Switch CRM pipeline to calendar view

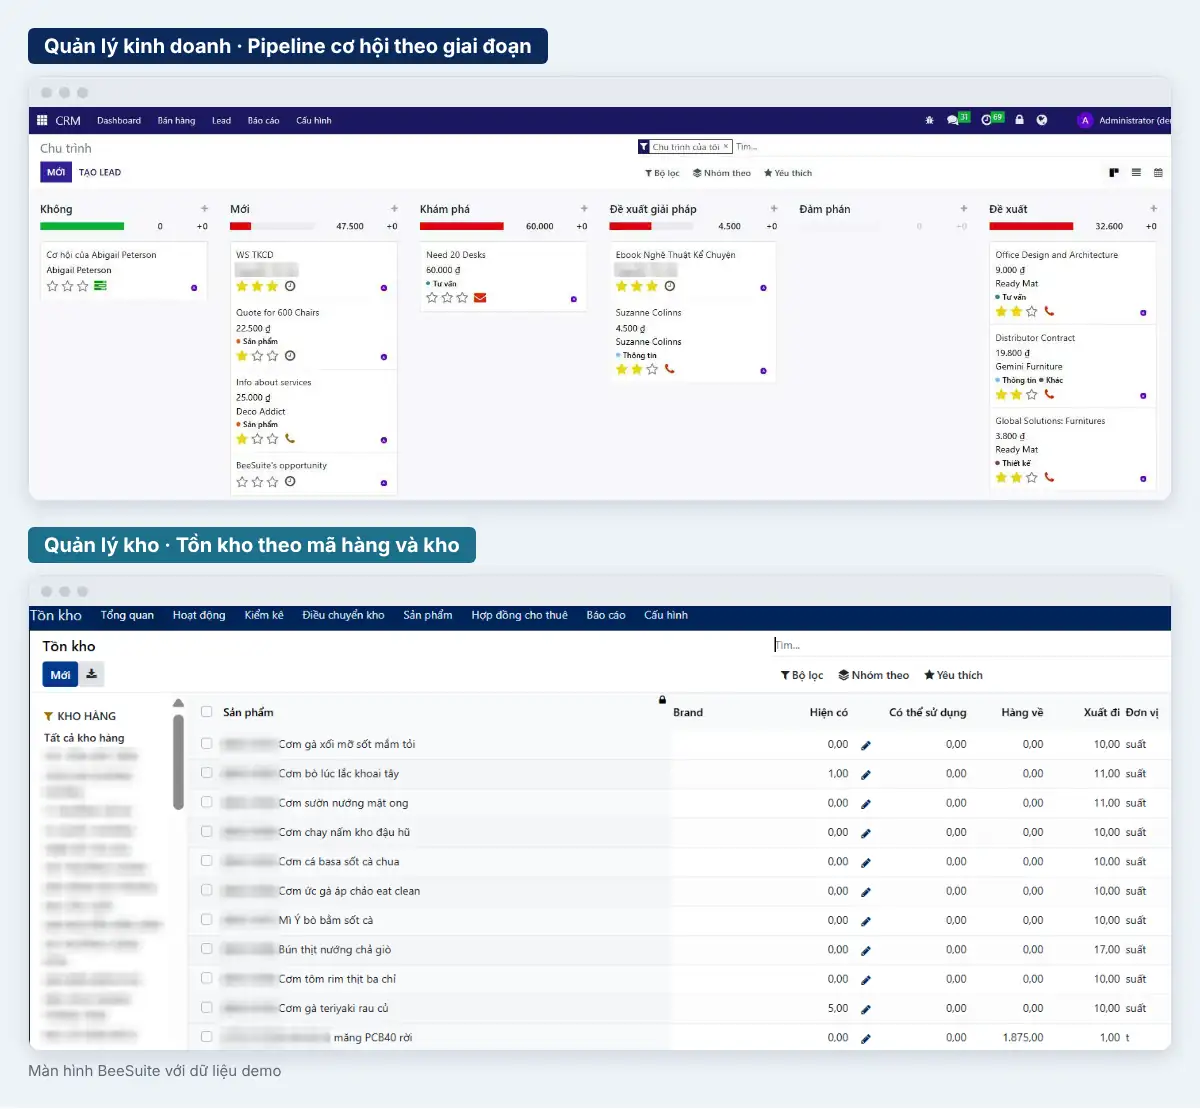coord(1158,173)
